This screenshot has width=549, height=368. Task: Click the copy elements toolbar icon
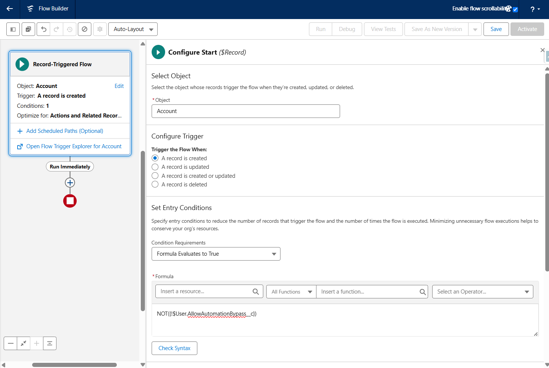[x=28, y=29]
